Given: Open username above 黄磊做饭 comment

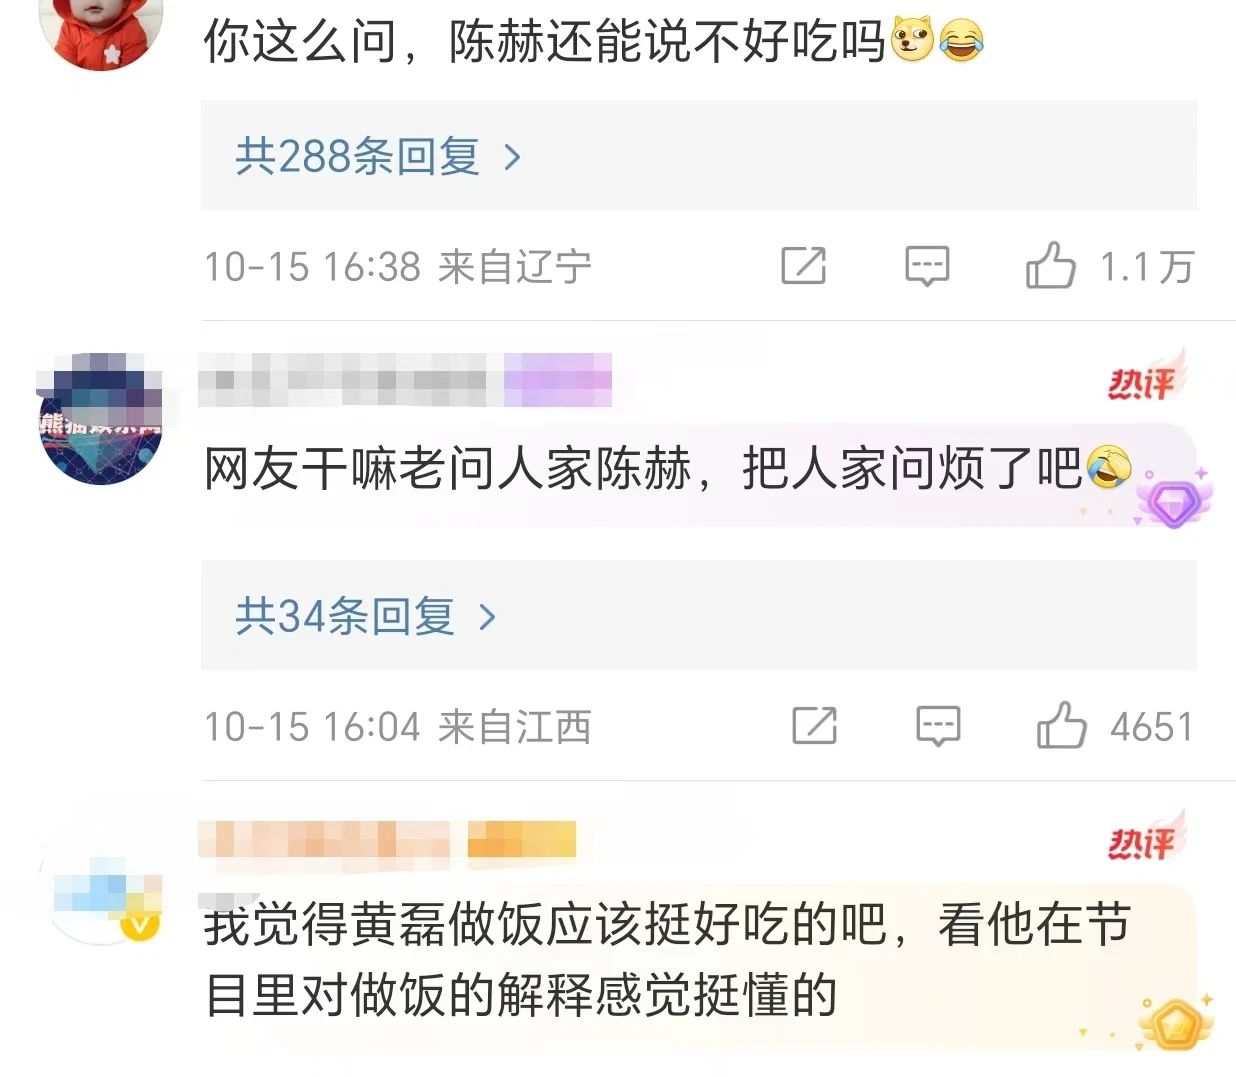Looking at the screenshot, I should [388, 840].
